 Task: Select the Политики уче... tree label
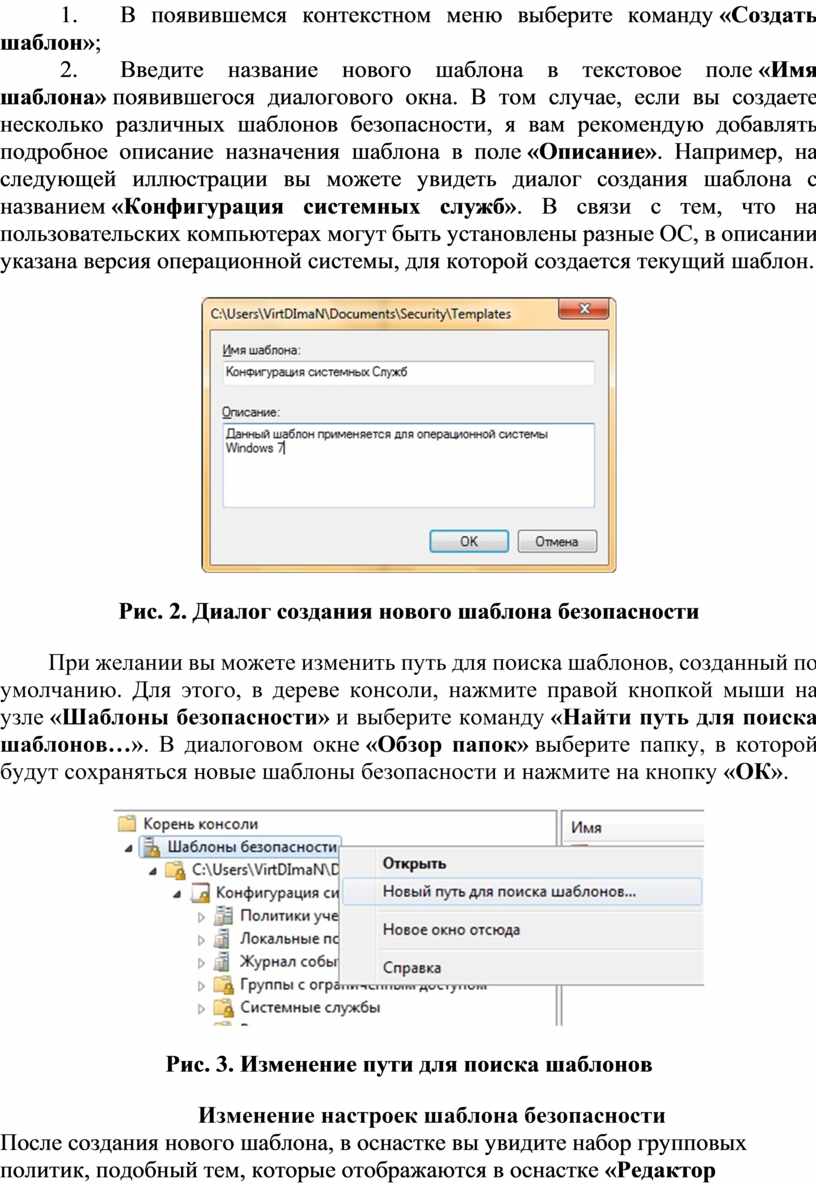(x=289, y=916)
